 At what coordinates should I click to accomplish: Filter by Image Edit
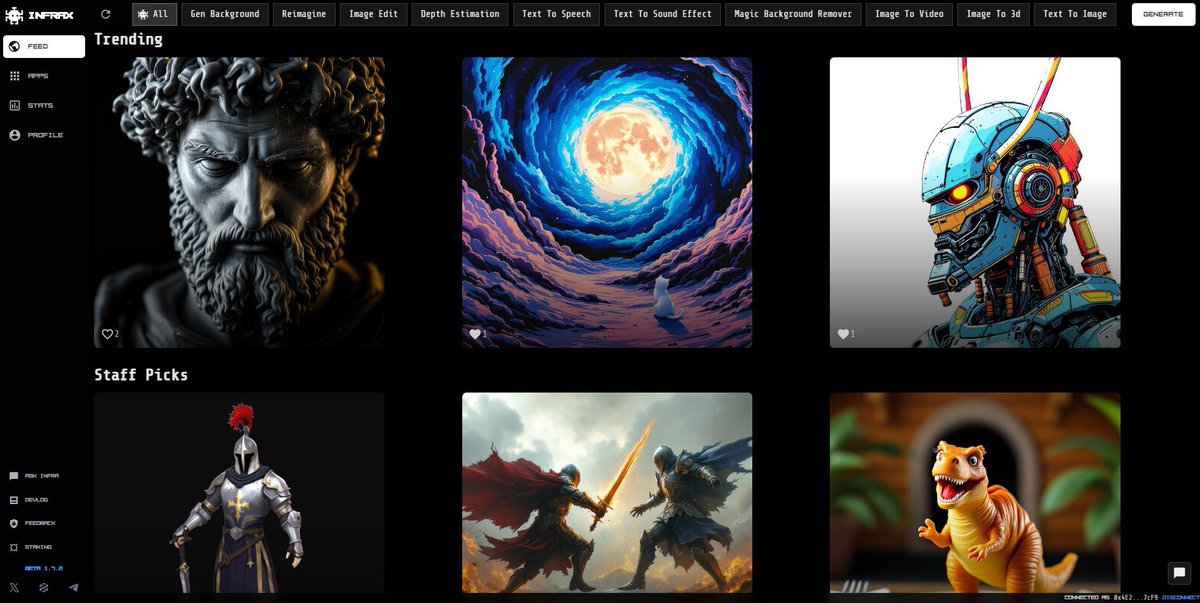click(x=374, y=14)
